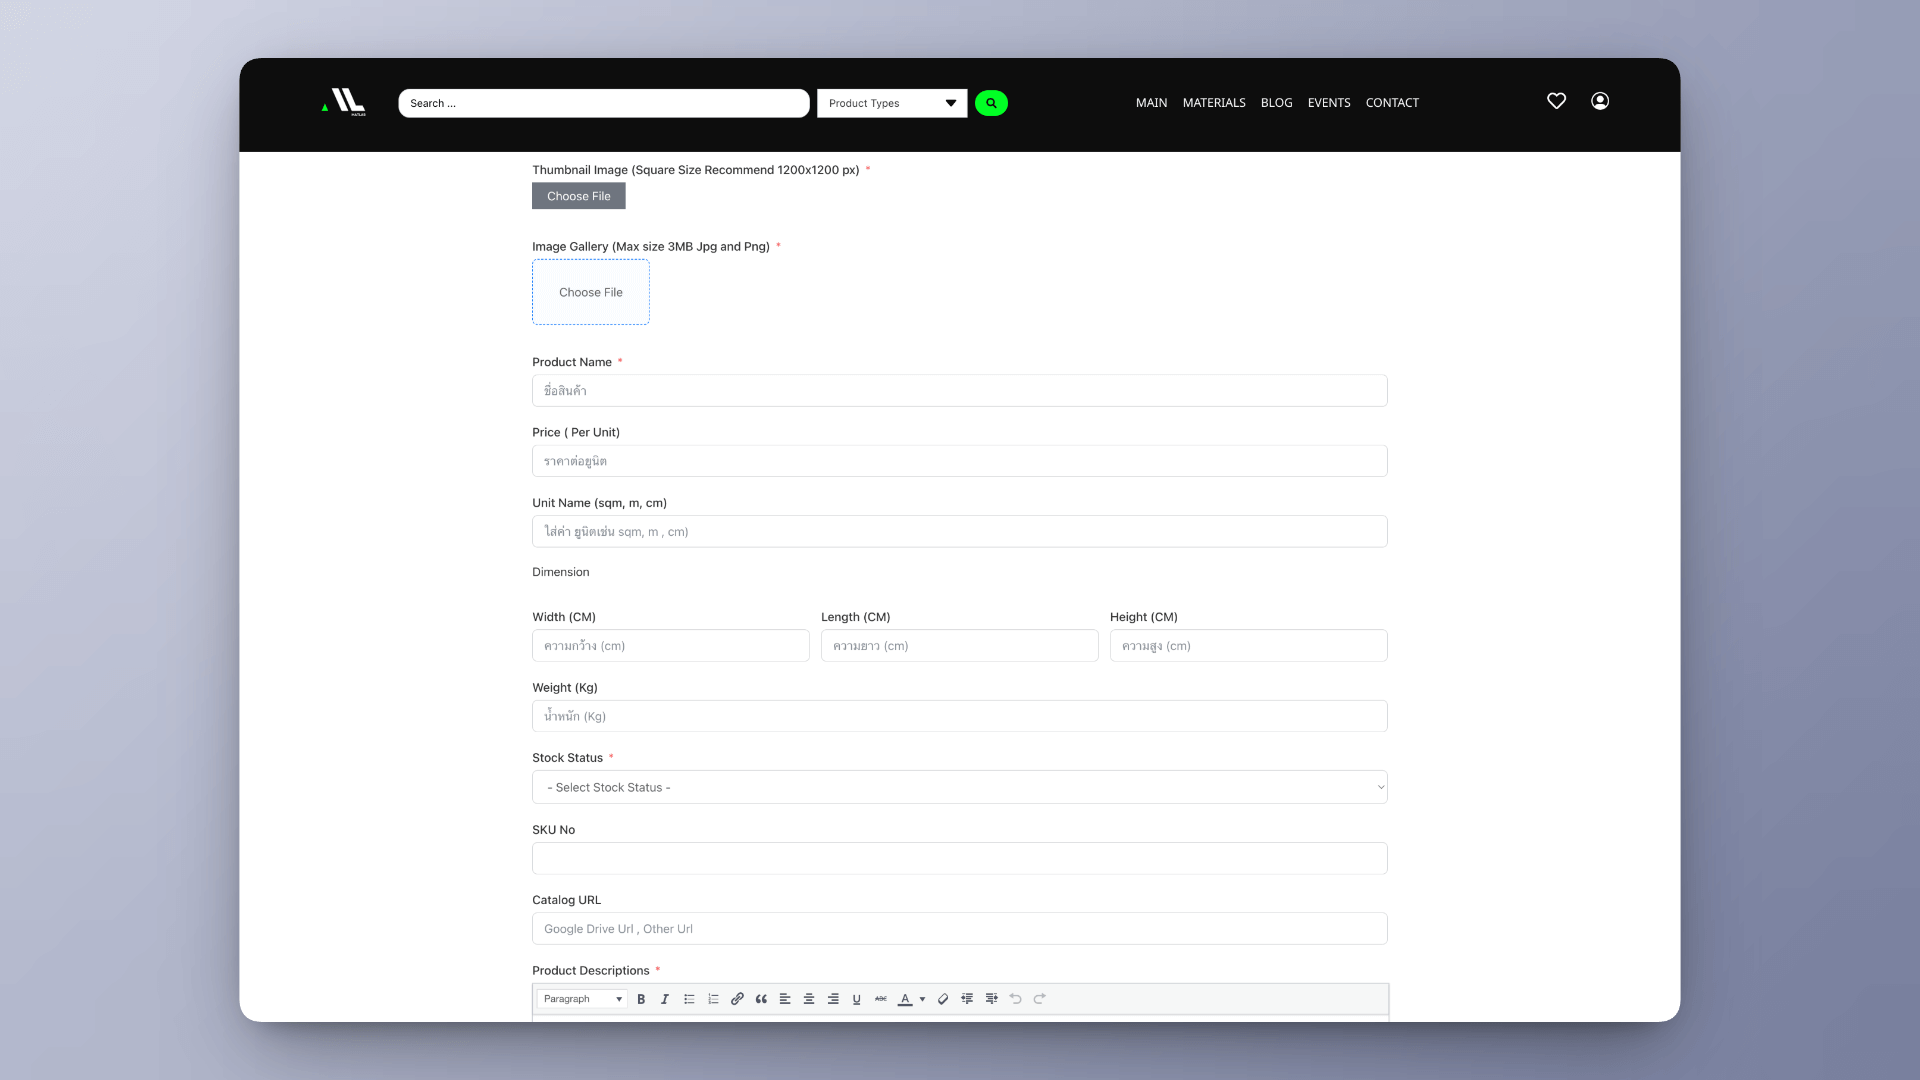The image size is (1920, 1080).
Task: Insert bulleted list in editor
Action: (x=689, y=999)
